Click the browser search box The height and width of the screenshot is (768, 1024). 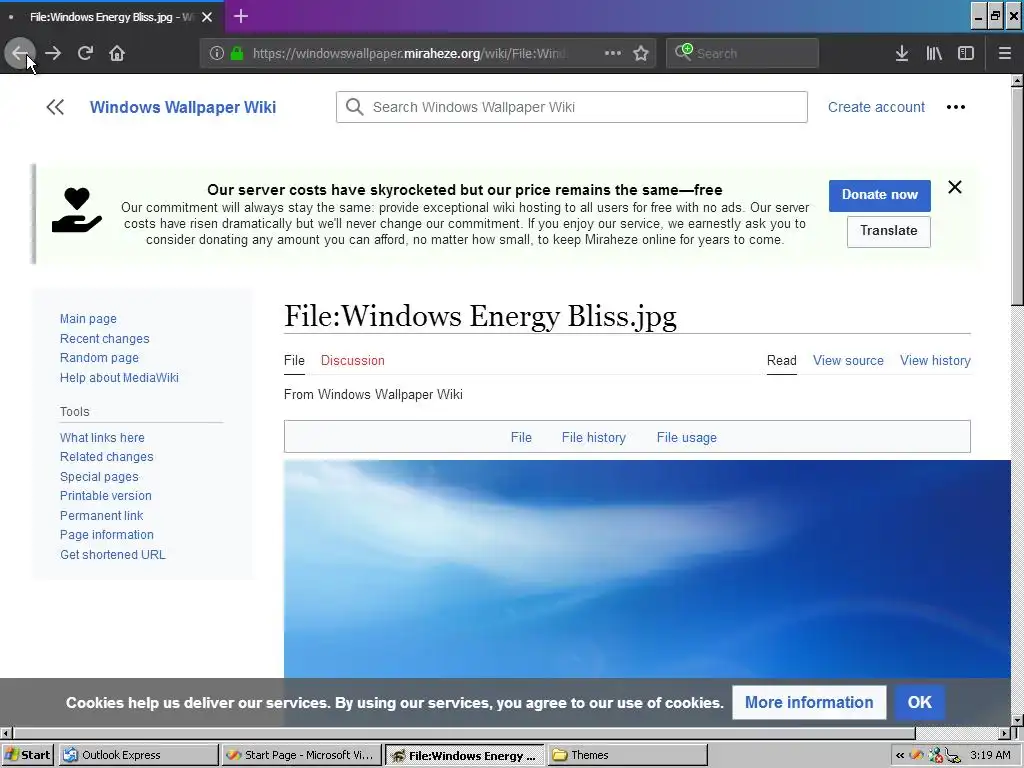click(x=743, y=53)
